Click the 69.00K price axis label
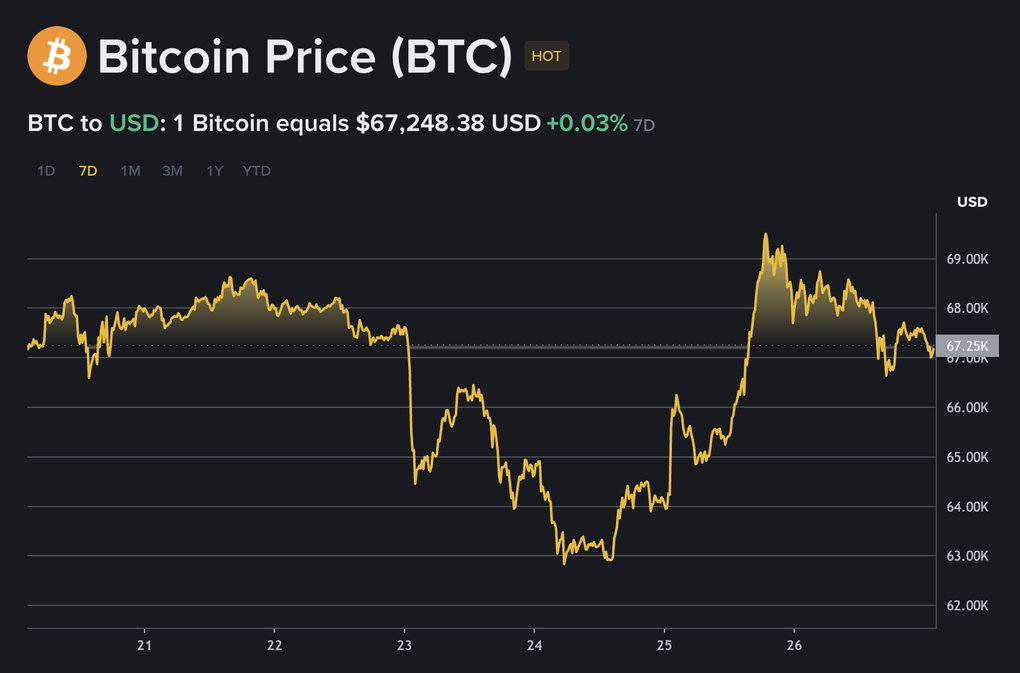 tap(966, 258)
